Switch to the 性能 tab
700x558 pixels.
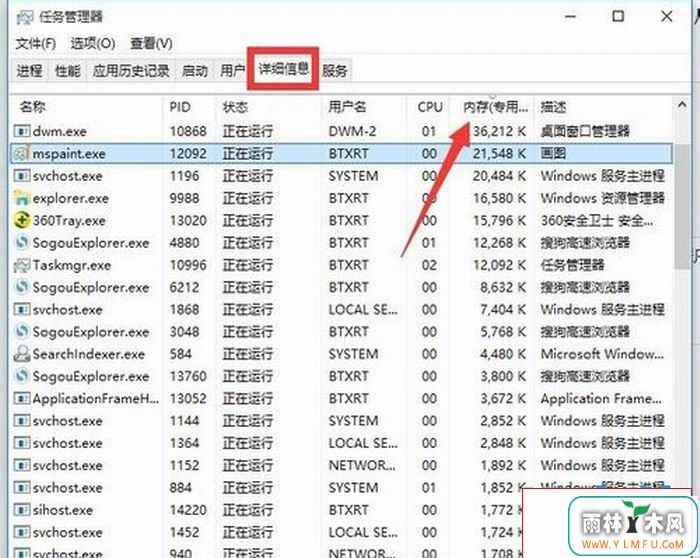click(68, 71)
